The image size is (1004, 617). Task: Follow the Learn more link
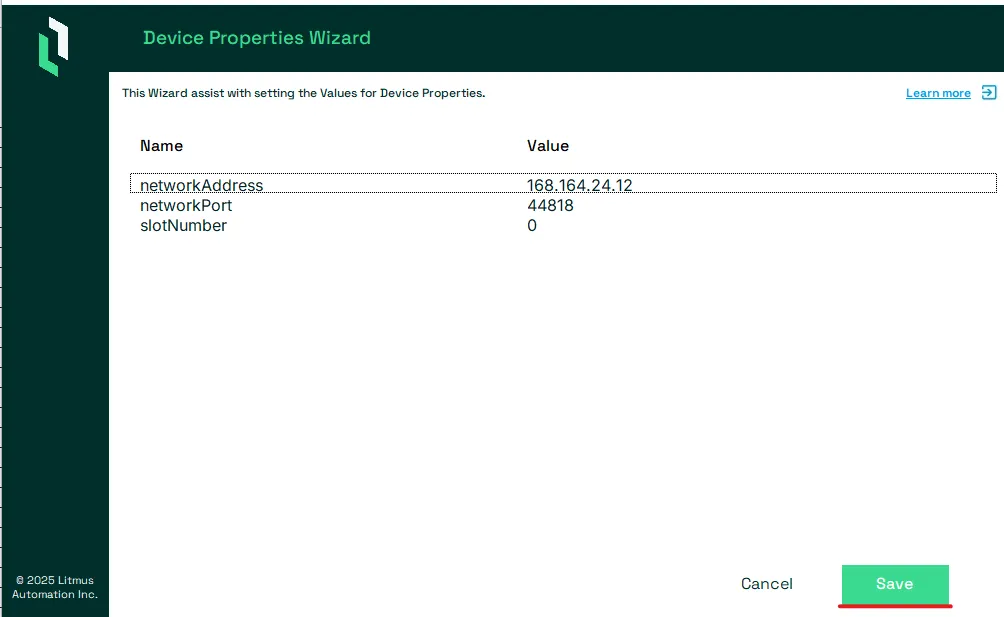pyautogui.click(x=938, y=93)
